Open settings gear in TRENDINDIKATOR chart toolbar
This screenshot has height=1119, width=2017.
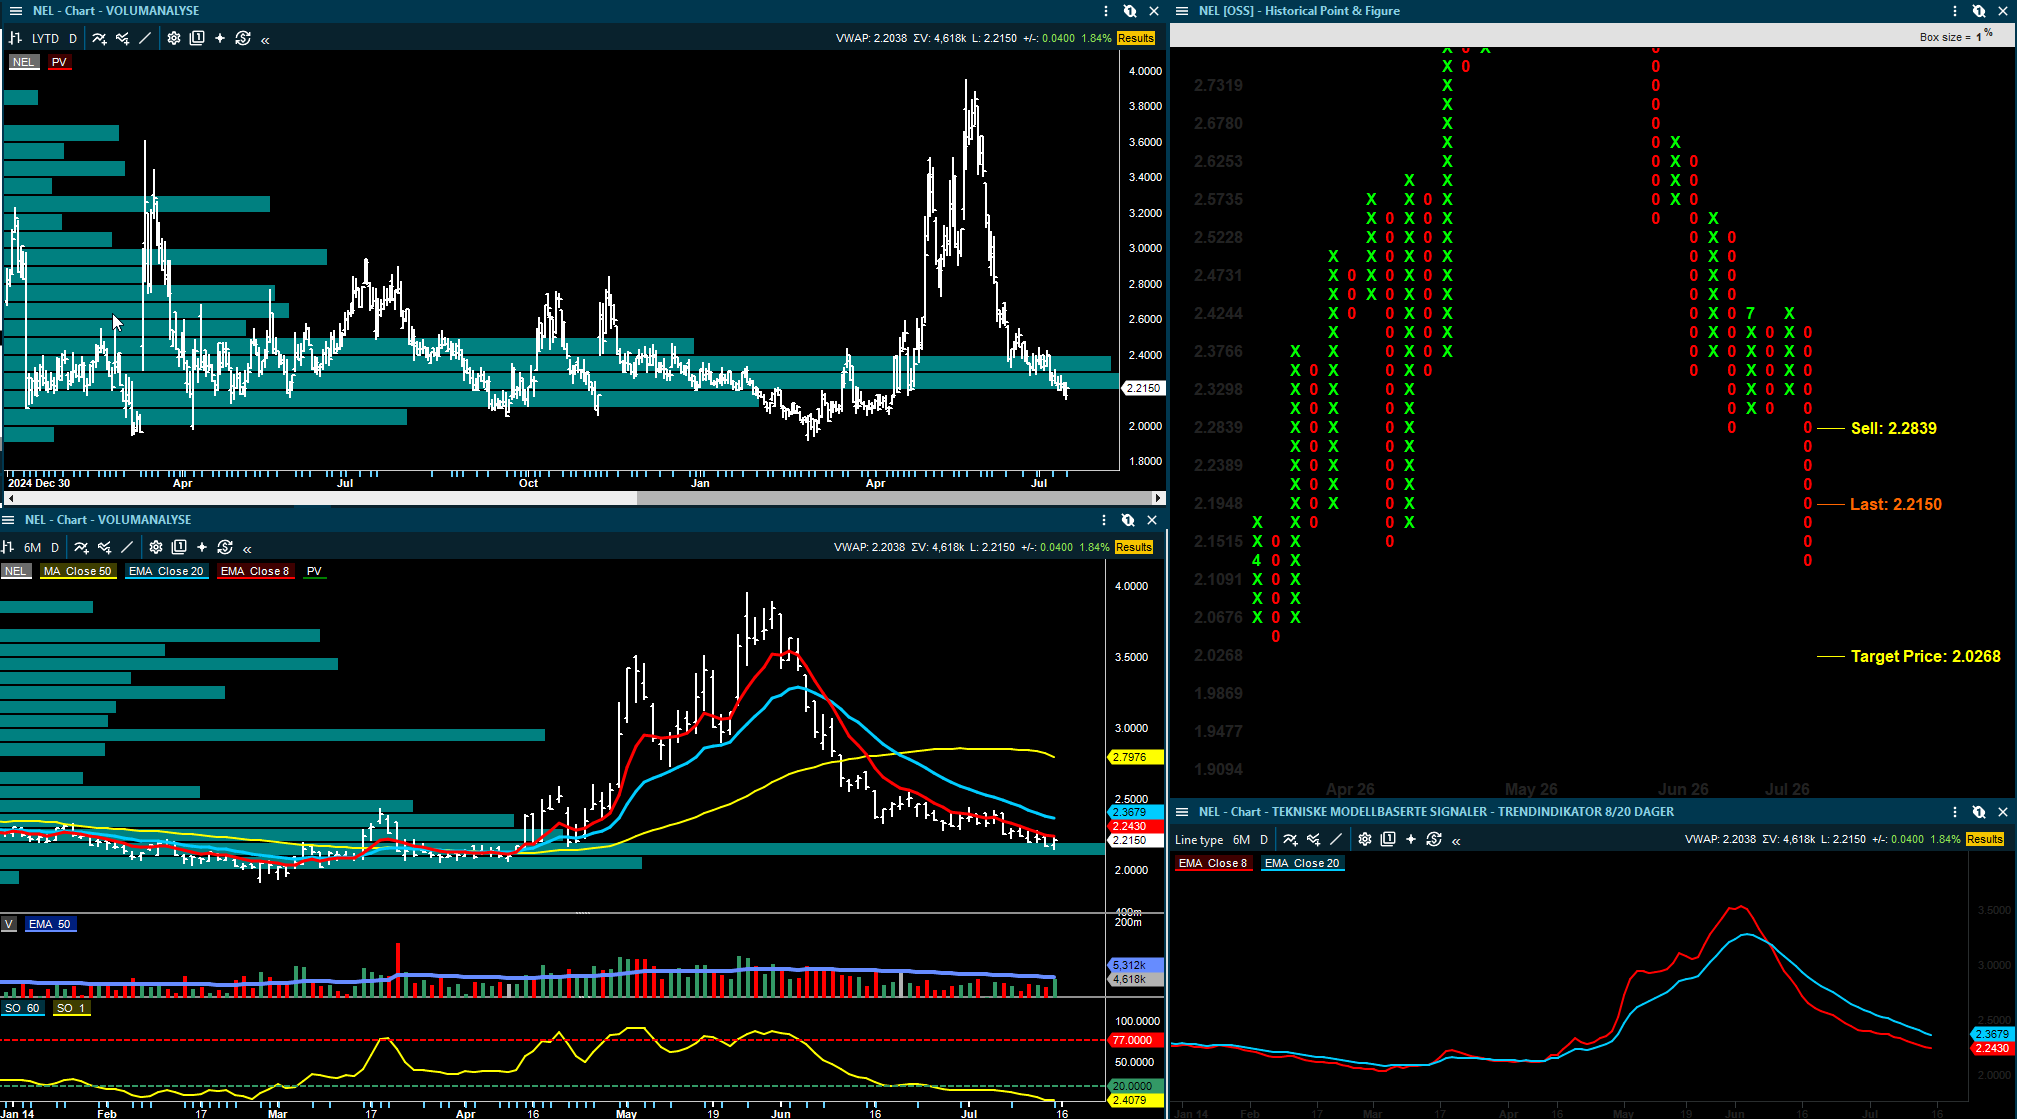(1365, 839)
